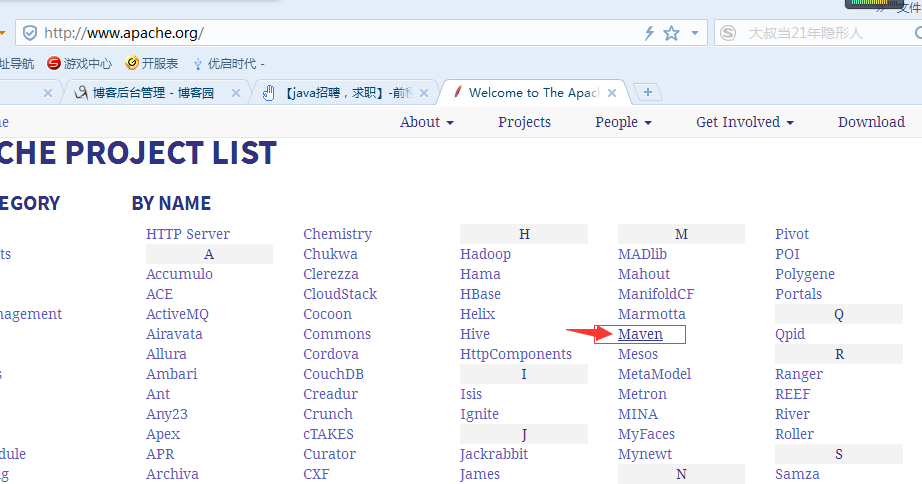The width and height of the screenshot is (922, 484).
Task: Click the lightning speed-mode icon
Action: 649,33
